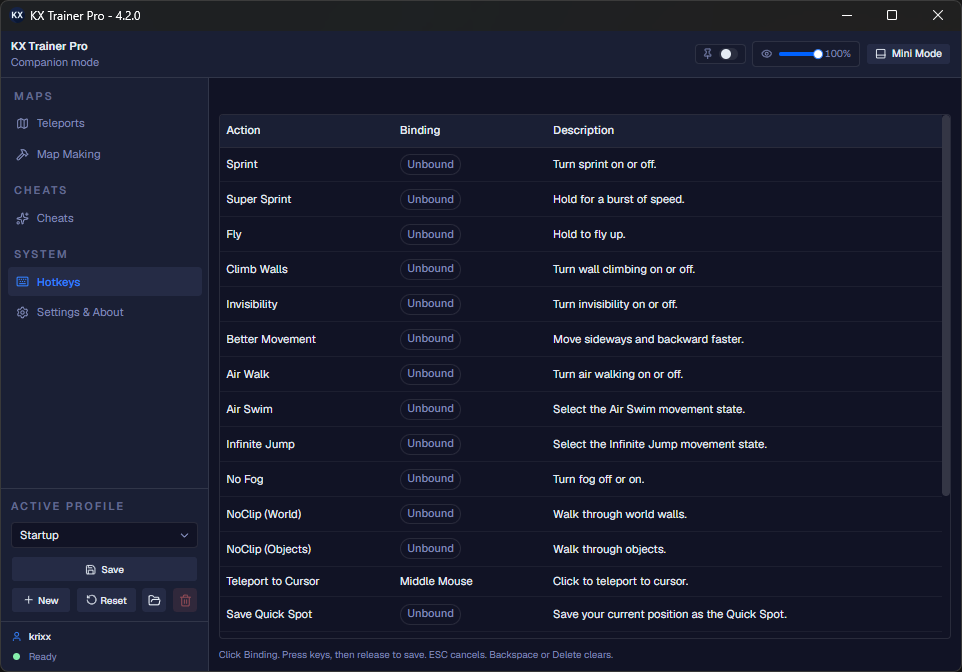Open the Map Making page
Viewport: 962px width, 672px height.
104,155
